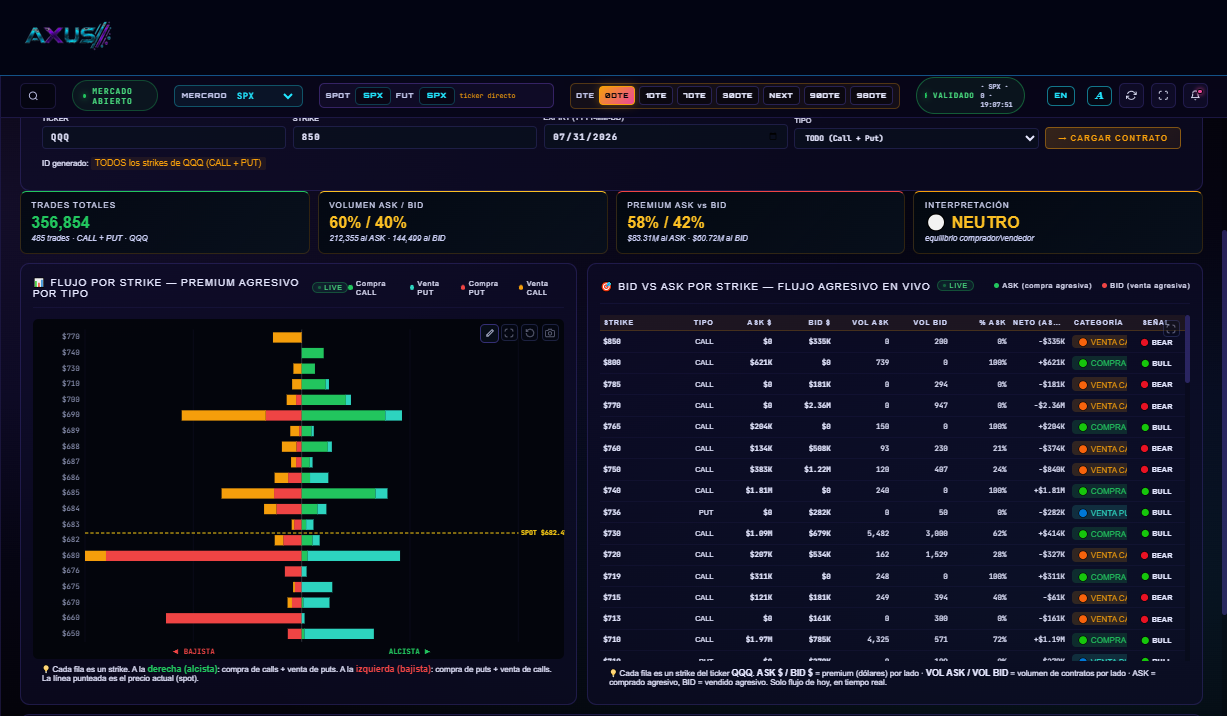The height and width of the screenshot is (716, 1227).
Task: Click the TRADES TOTALES value 356,854
Action: point(60,222)
